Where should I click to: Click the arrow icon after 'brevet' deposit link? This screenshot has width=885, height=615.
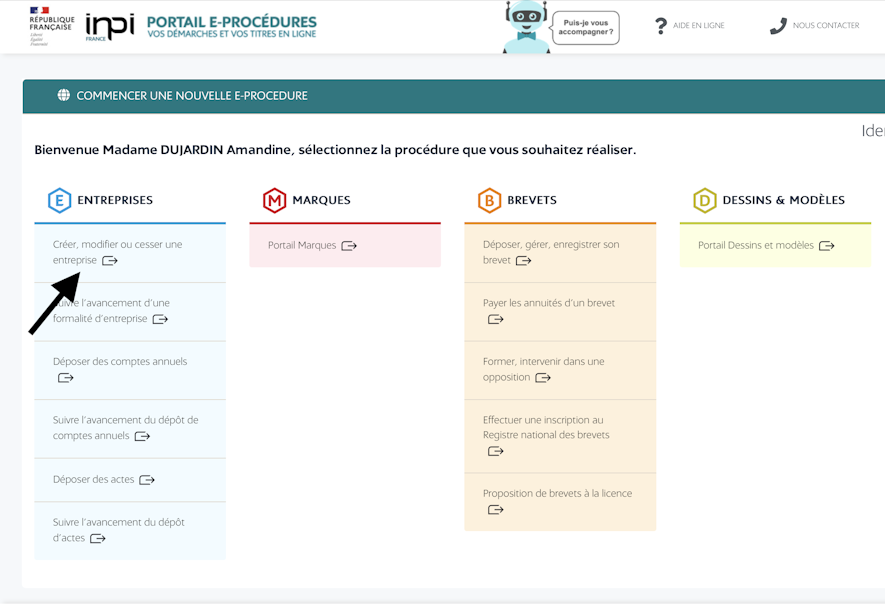[x=523, y=261]
